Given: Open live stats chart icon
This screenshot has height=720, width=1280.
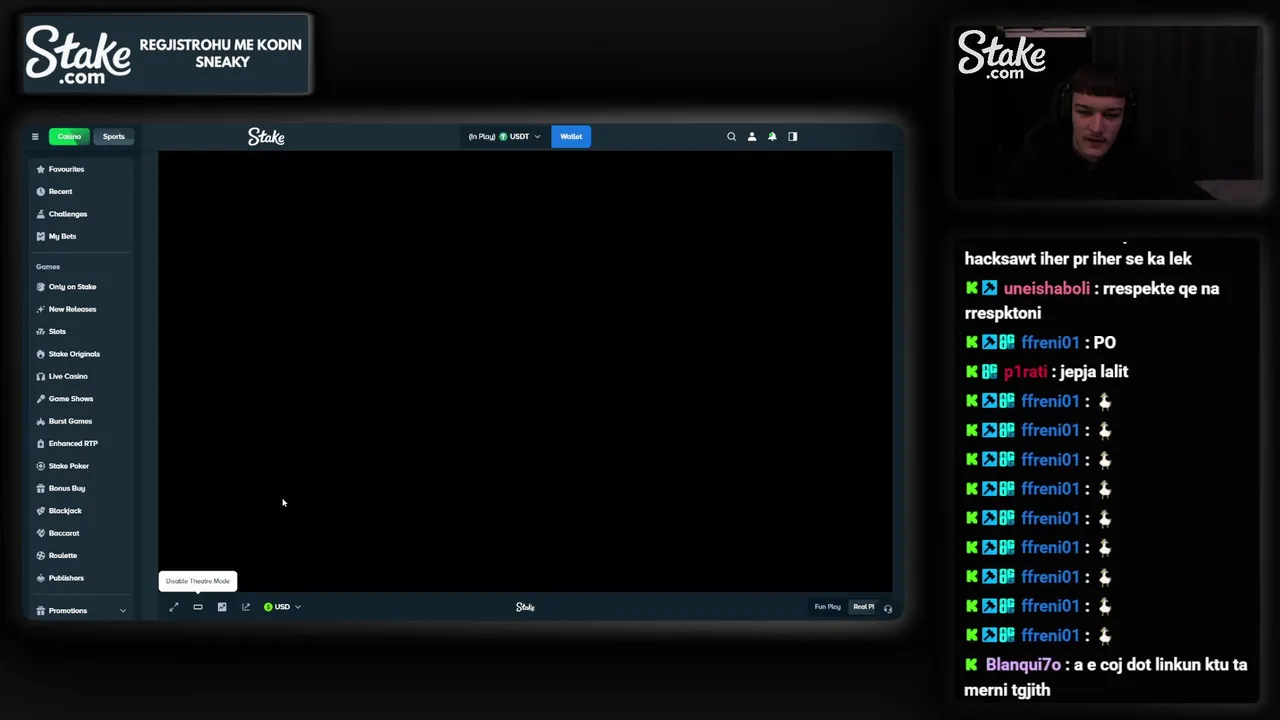Looking at the screenshot, I should (222, 607).
